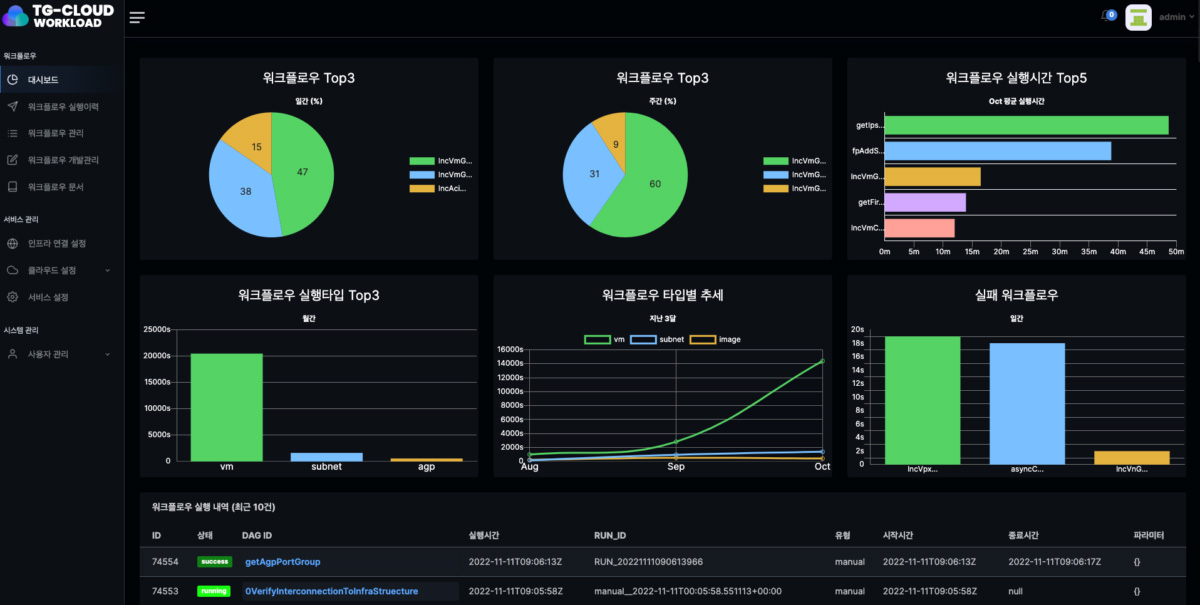This screenshot has height=605, width=1200.
Task: Click the paper-plane icon for 워크플로우 실행이력
Action: (x=13, y=106)
